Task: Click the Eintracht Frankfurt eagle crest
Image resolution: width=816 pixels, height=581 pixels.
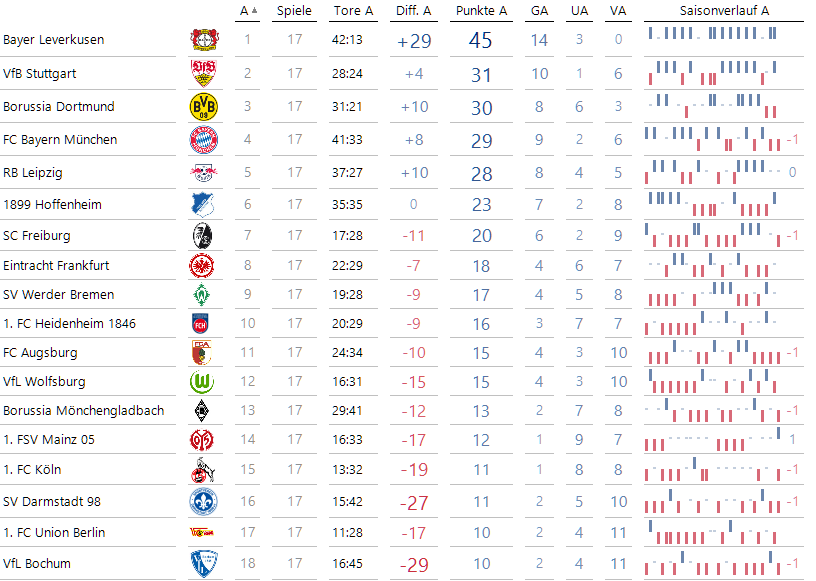Action: tap(203, 266)
